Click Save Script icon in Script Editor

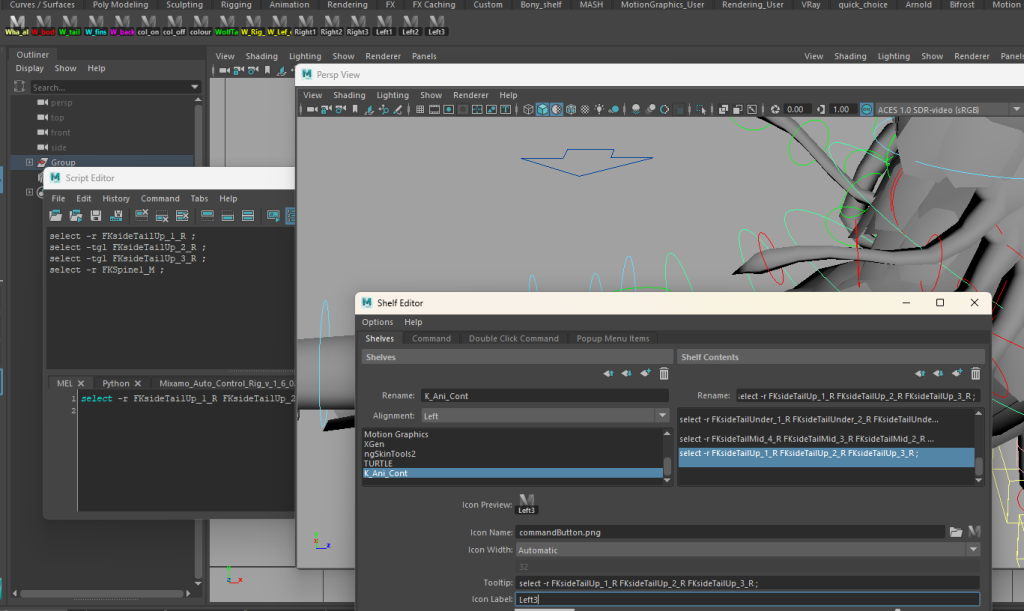click(96, 215)
